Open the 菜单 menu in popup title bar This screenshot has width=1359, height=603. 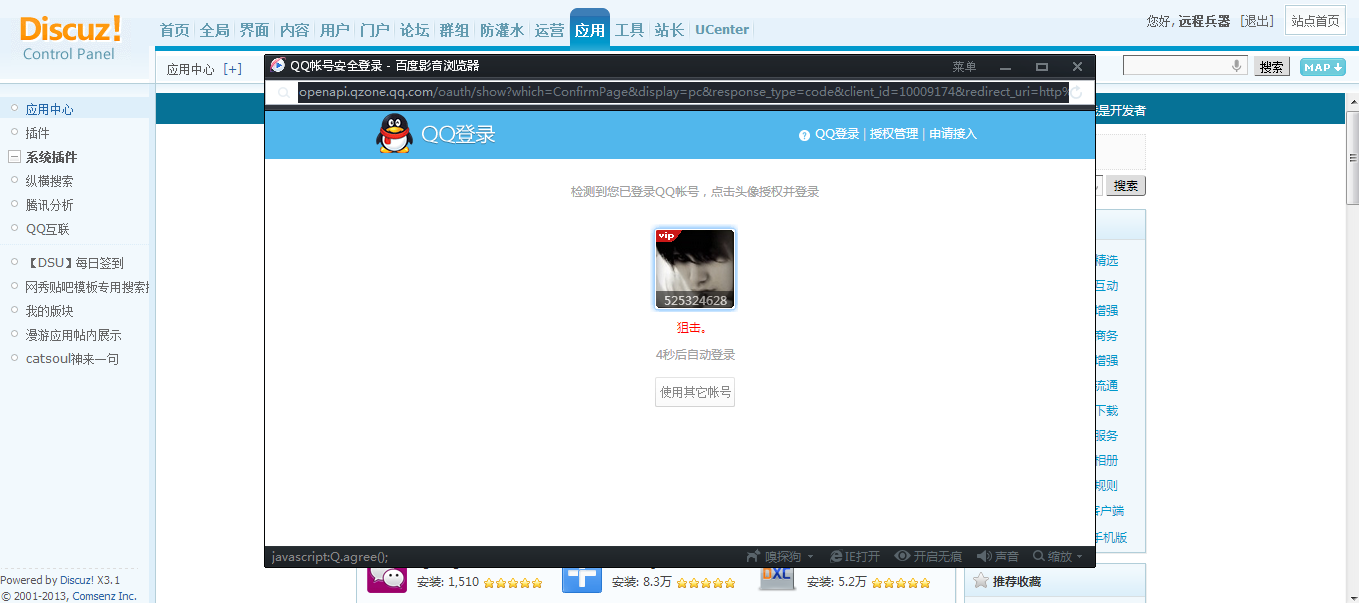pos(964,66)
